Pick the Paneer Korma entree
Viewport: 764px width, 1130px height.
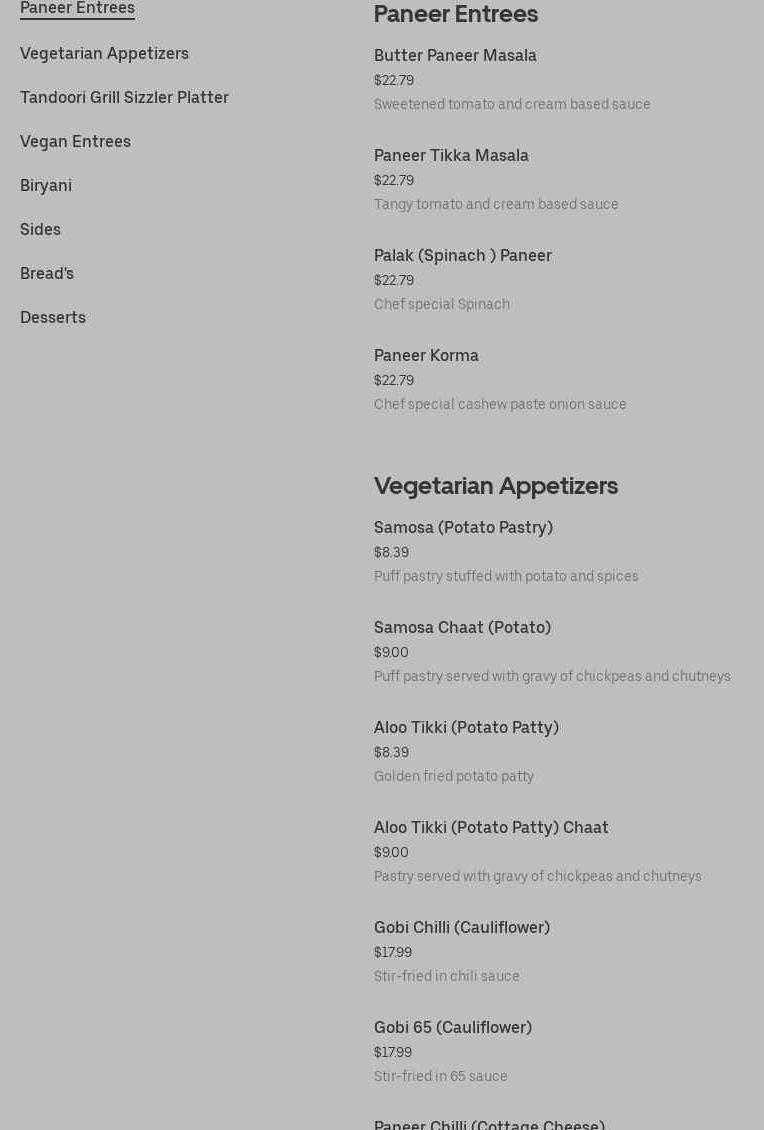pos(426,356)
